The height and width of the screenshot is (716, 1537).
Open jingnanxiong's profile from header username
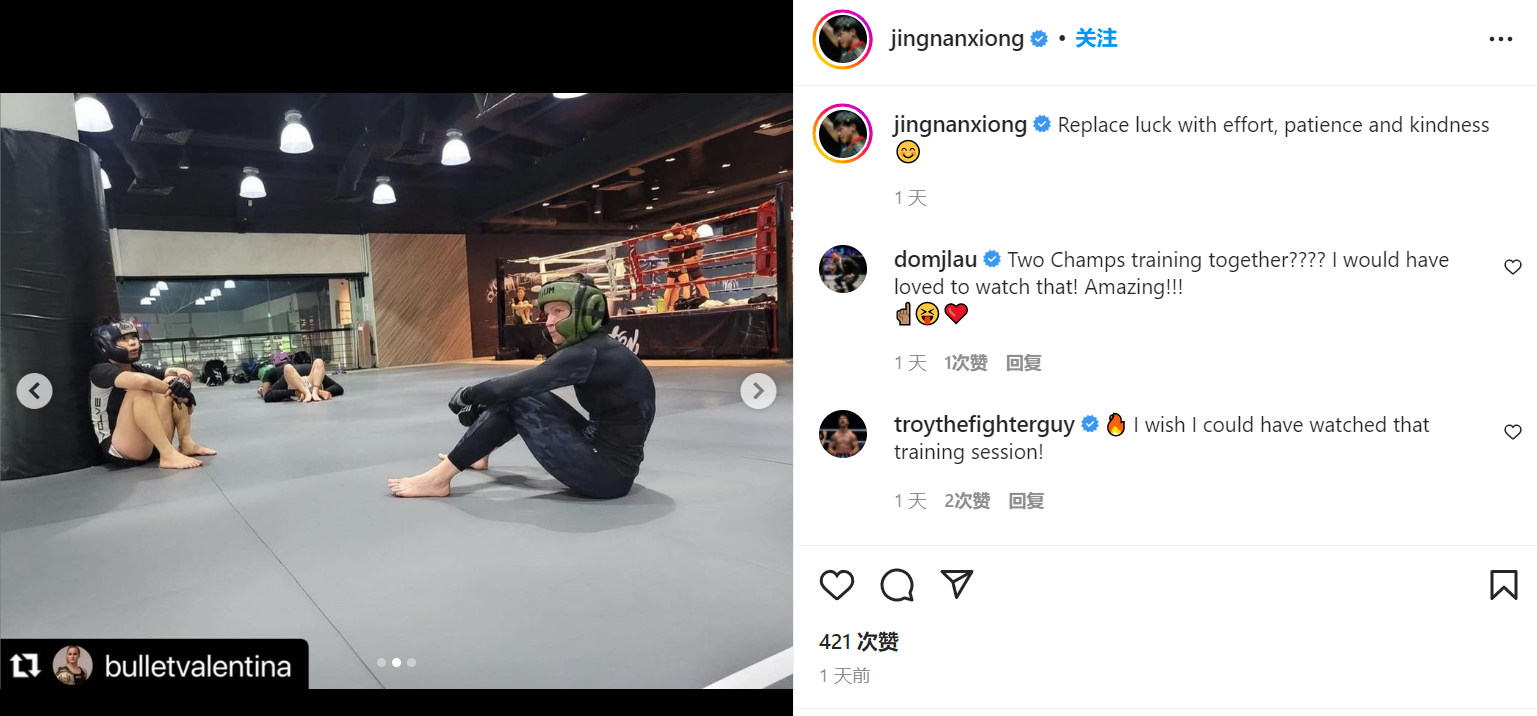pyautogui.click(x=957, y=39)
